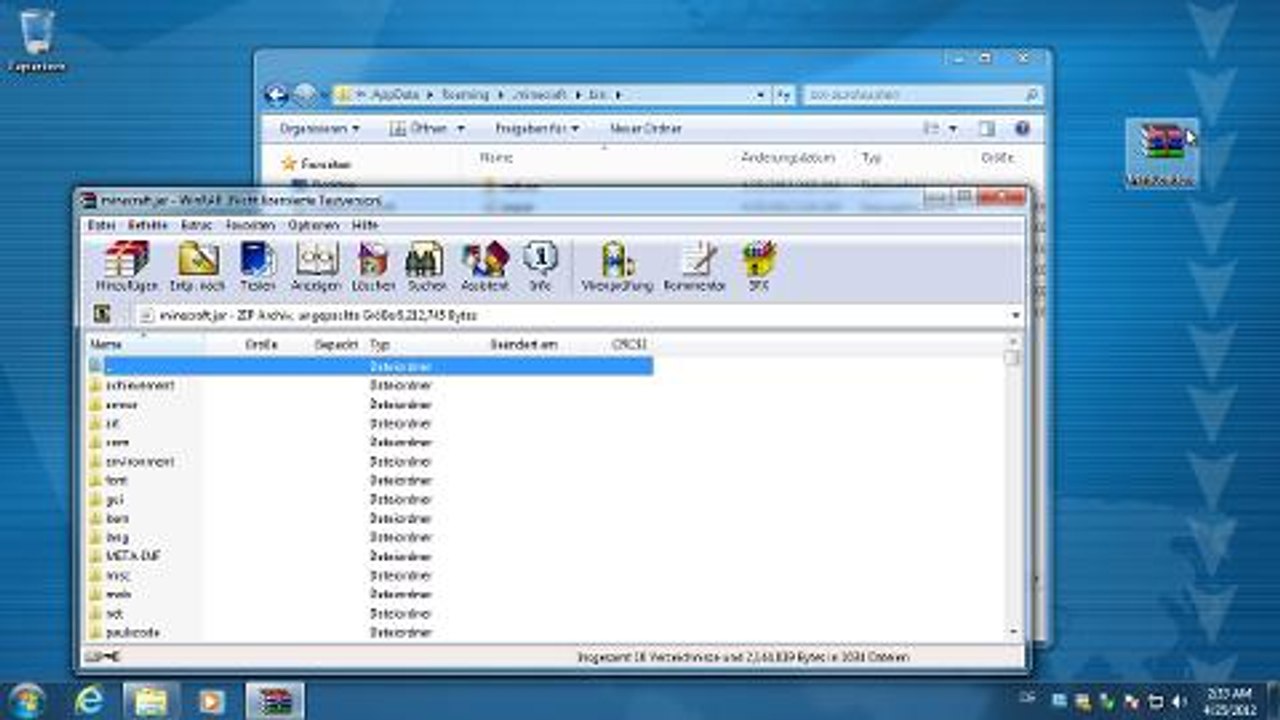Screen dimensions: 1280x720
Task: Select the WinRAR shortcut on the desktop
Action: tap(1161, 154)
